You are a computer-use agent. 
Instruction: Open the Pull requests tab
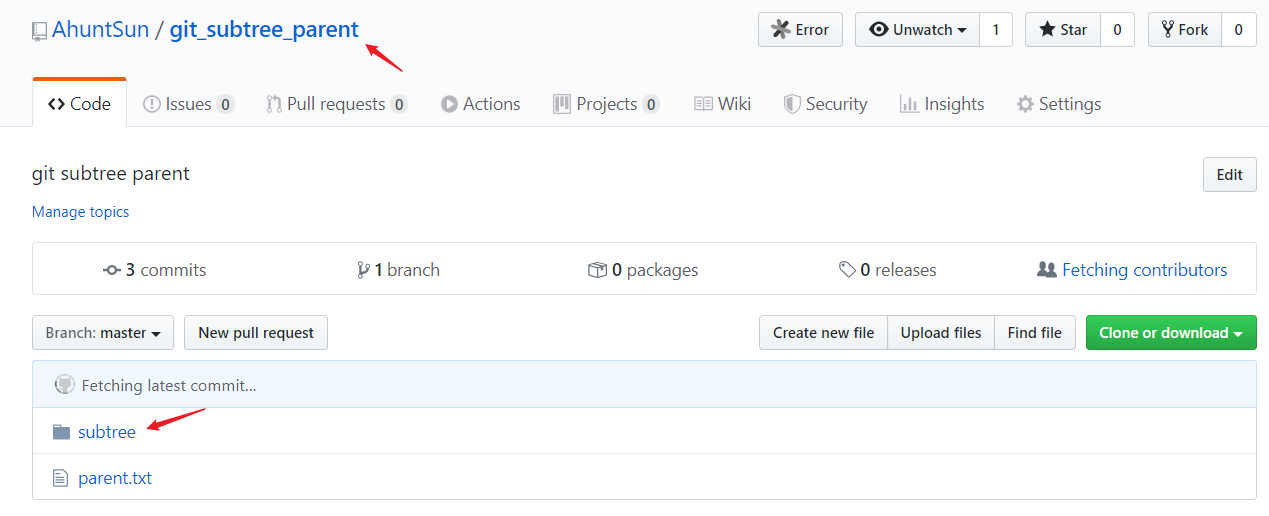[x=337, y=104]
